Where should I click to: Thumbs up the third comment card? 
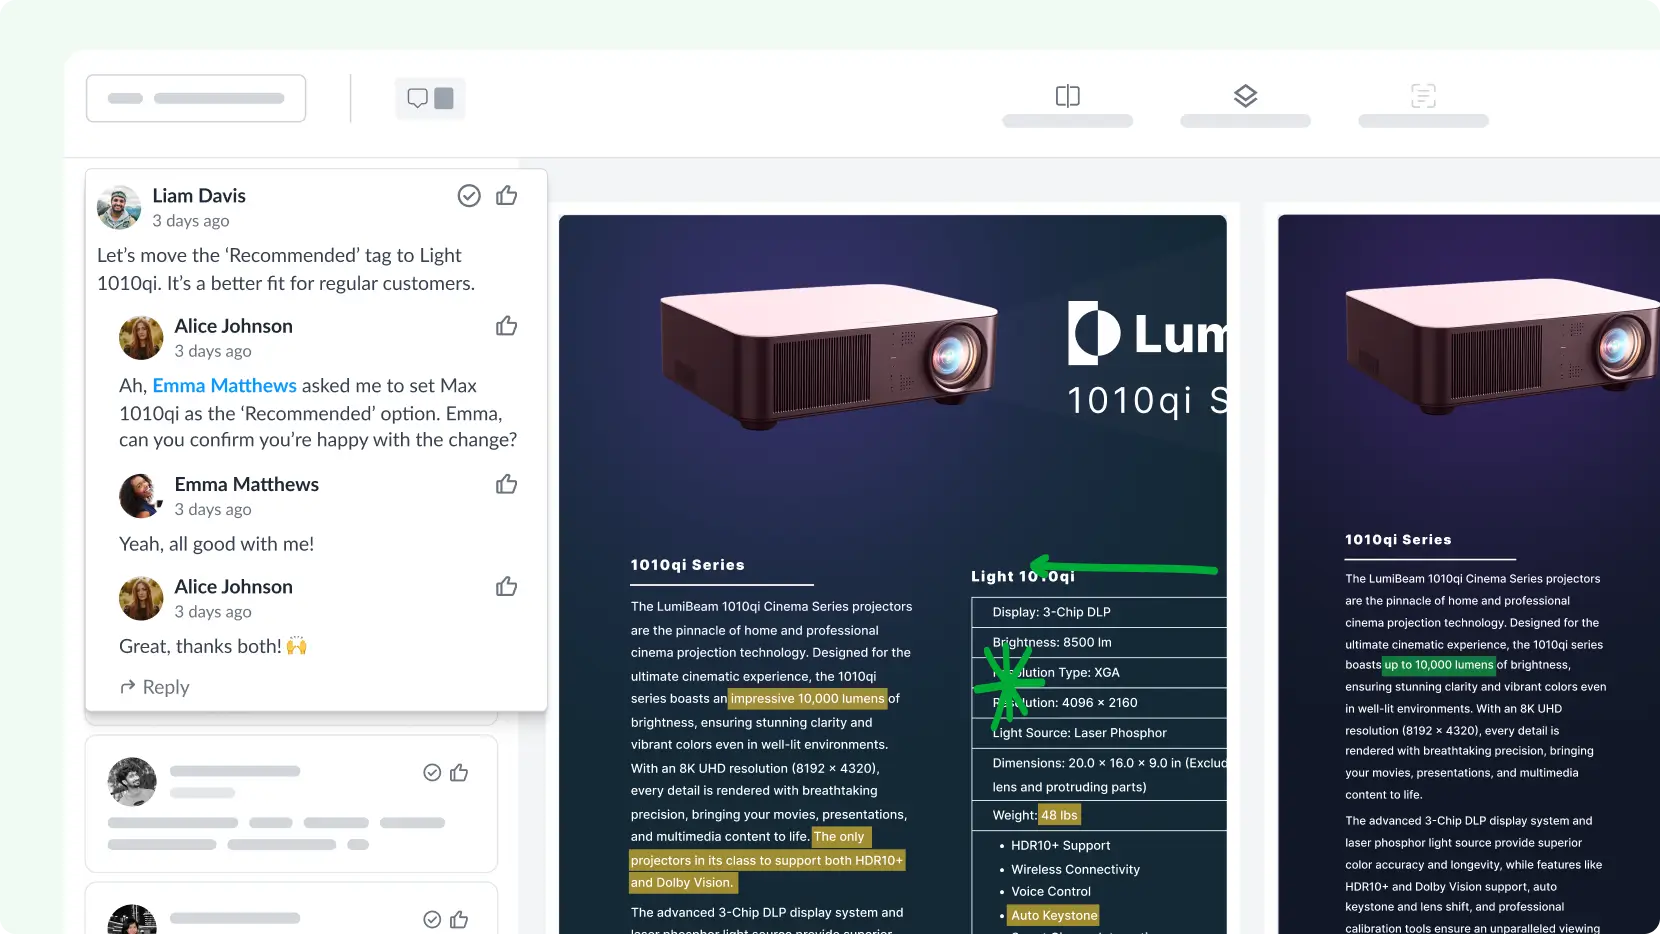(459, 919)
